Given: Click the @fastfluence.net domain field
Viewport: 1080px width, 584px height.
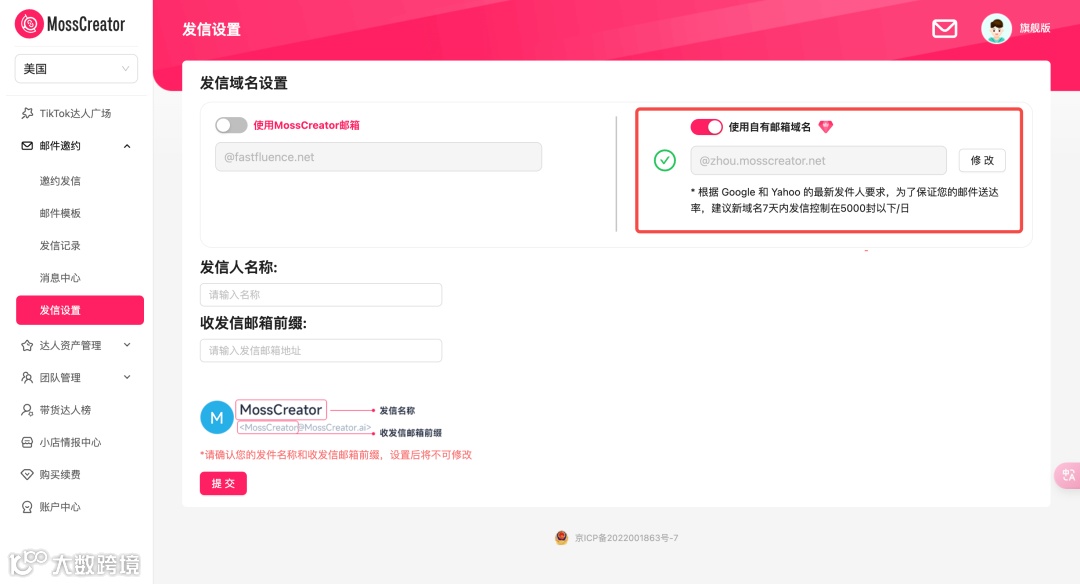Looking at the screenshot, I should click(x=378, y=157).
